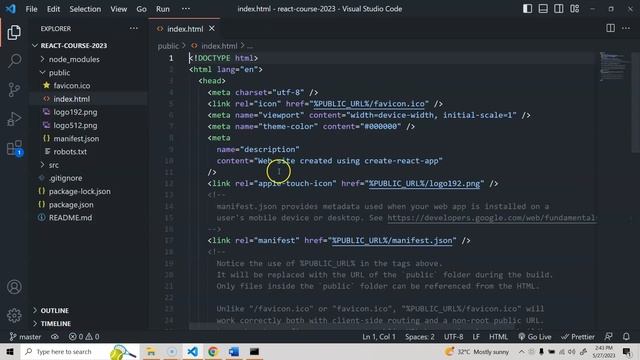Open the Explorer view in activity bar
Screen dimensions: 640x360
[x=14, y=32]
